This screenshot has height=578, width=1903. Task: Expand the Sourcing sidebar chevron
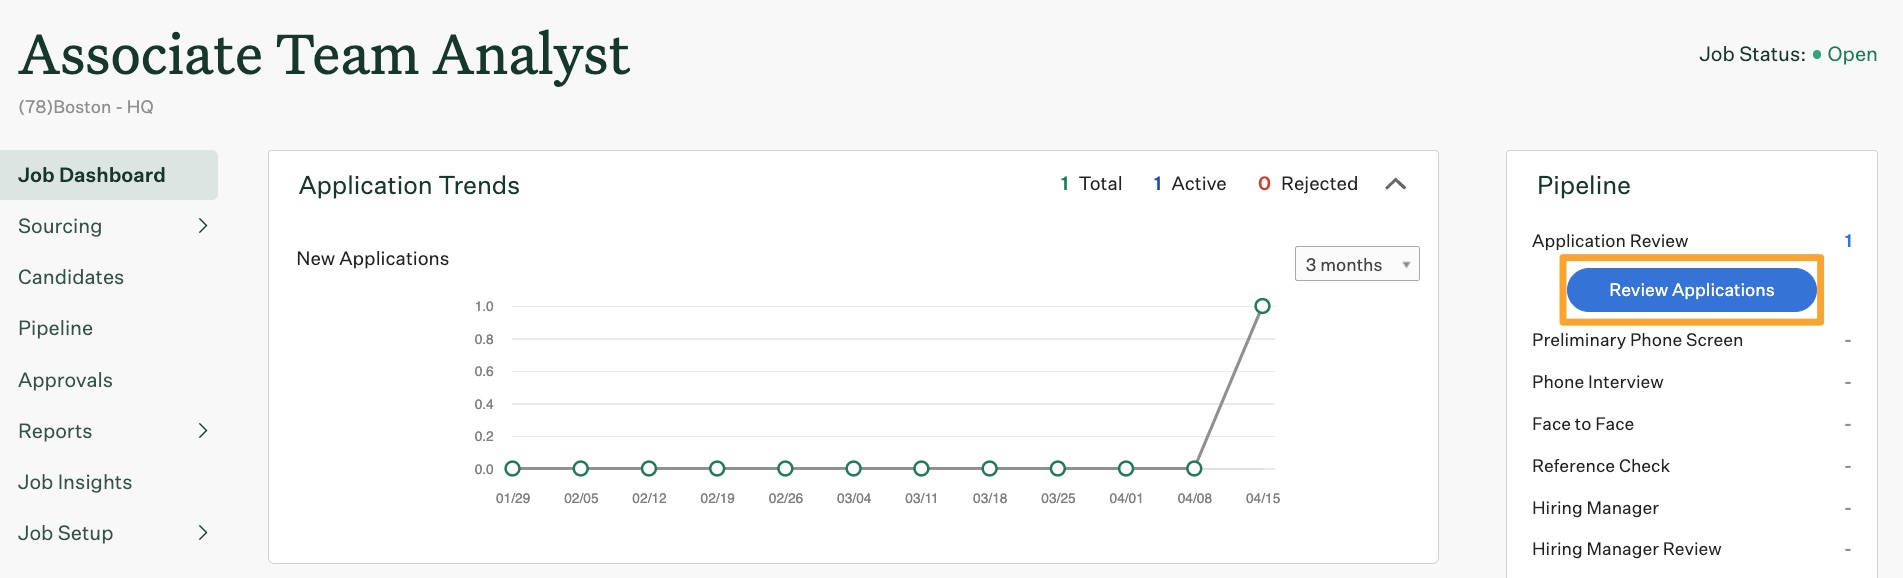pyautogui.click(x=203, y=226)
